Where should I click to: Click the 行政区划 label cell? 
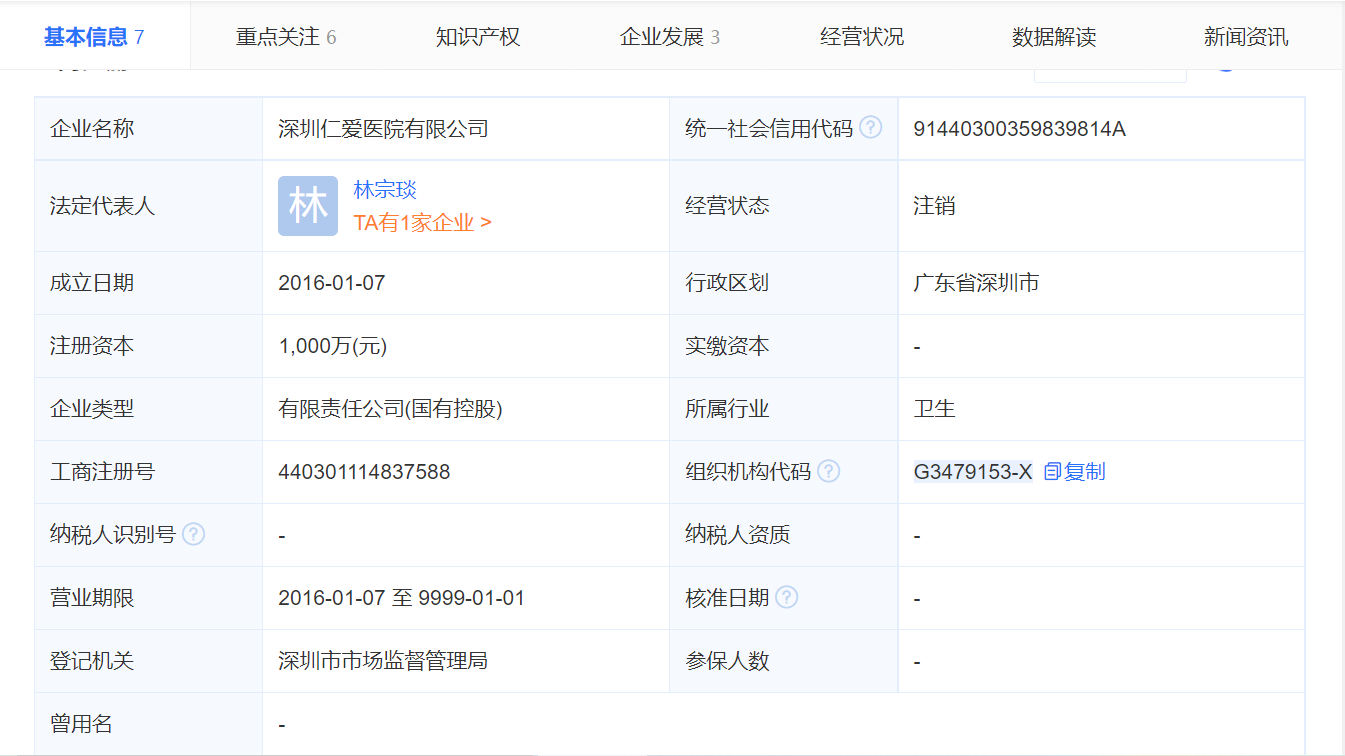point(784,282)
